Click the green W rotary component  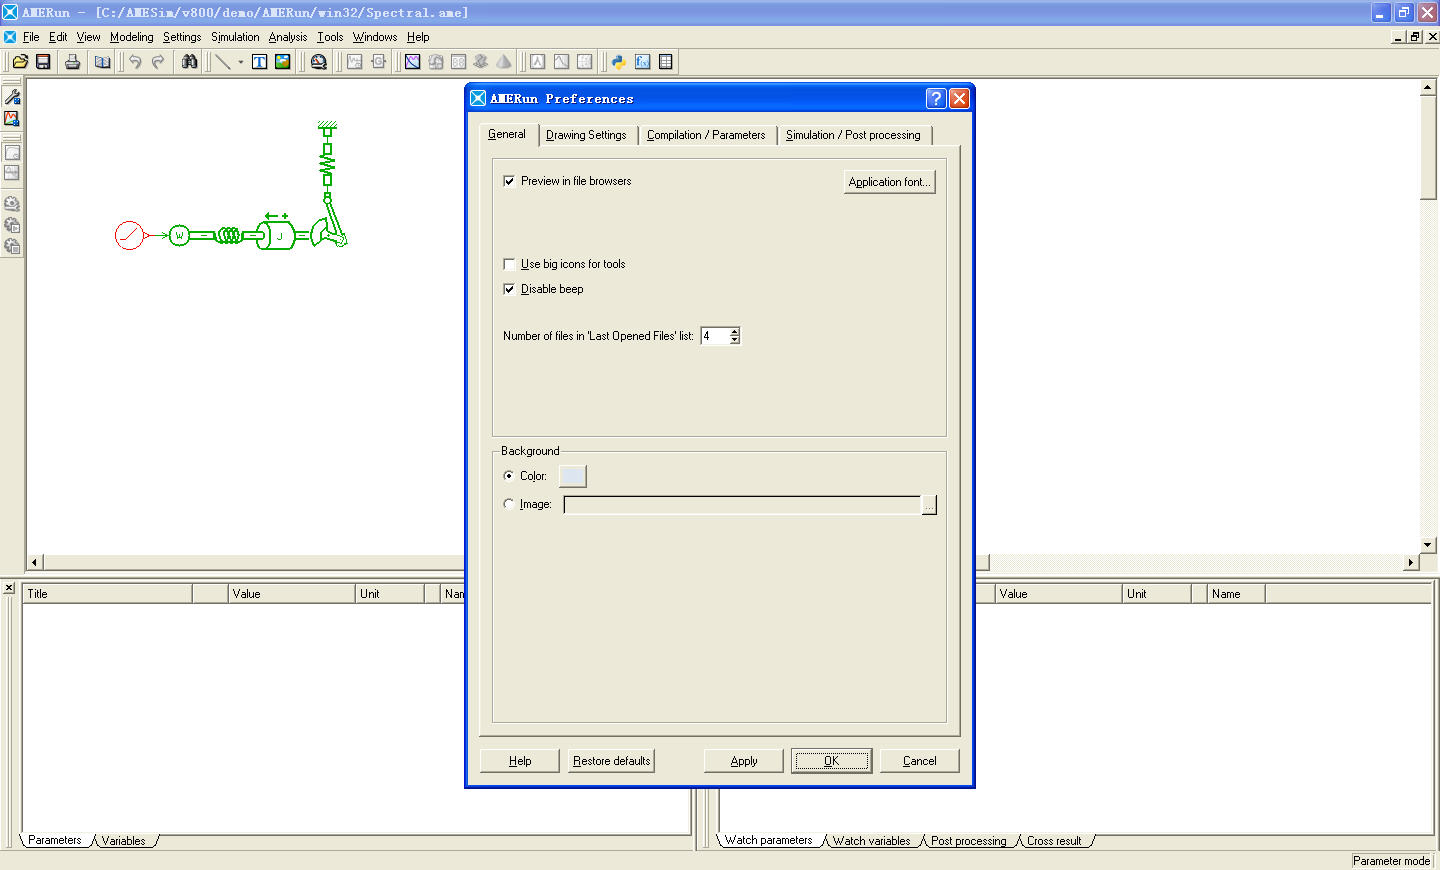179,236
